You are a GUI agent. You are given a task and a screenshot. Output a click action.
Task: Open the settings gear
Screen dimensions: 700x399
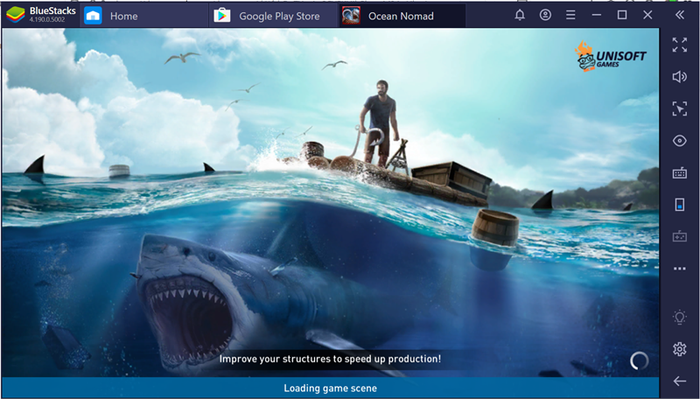(679, 349)
